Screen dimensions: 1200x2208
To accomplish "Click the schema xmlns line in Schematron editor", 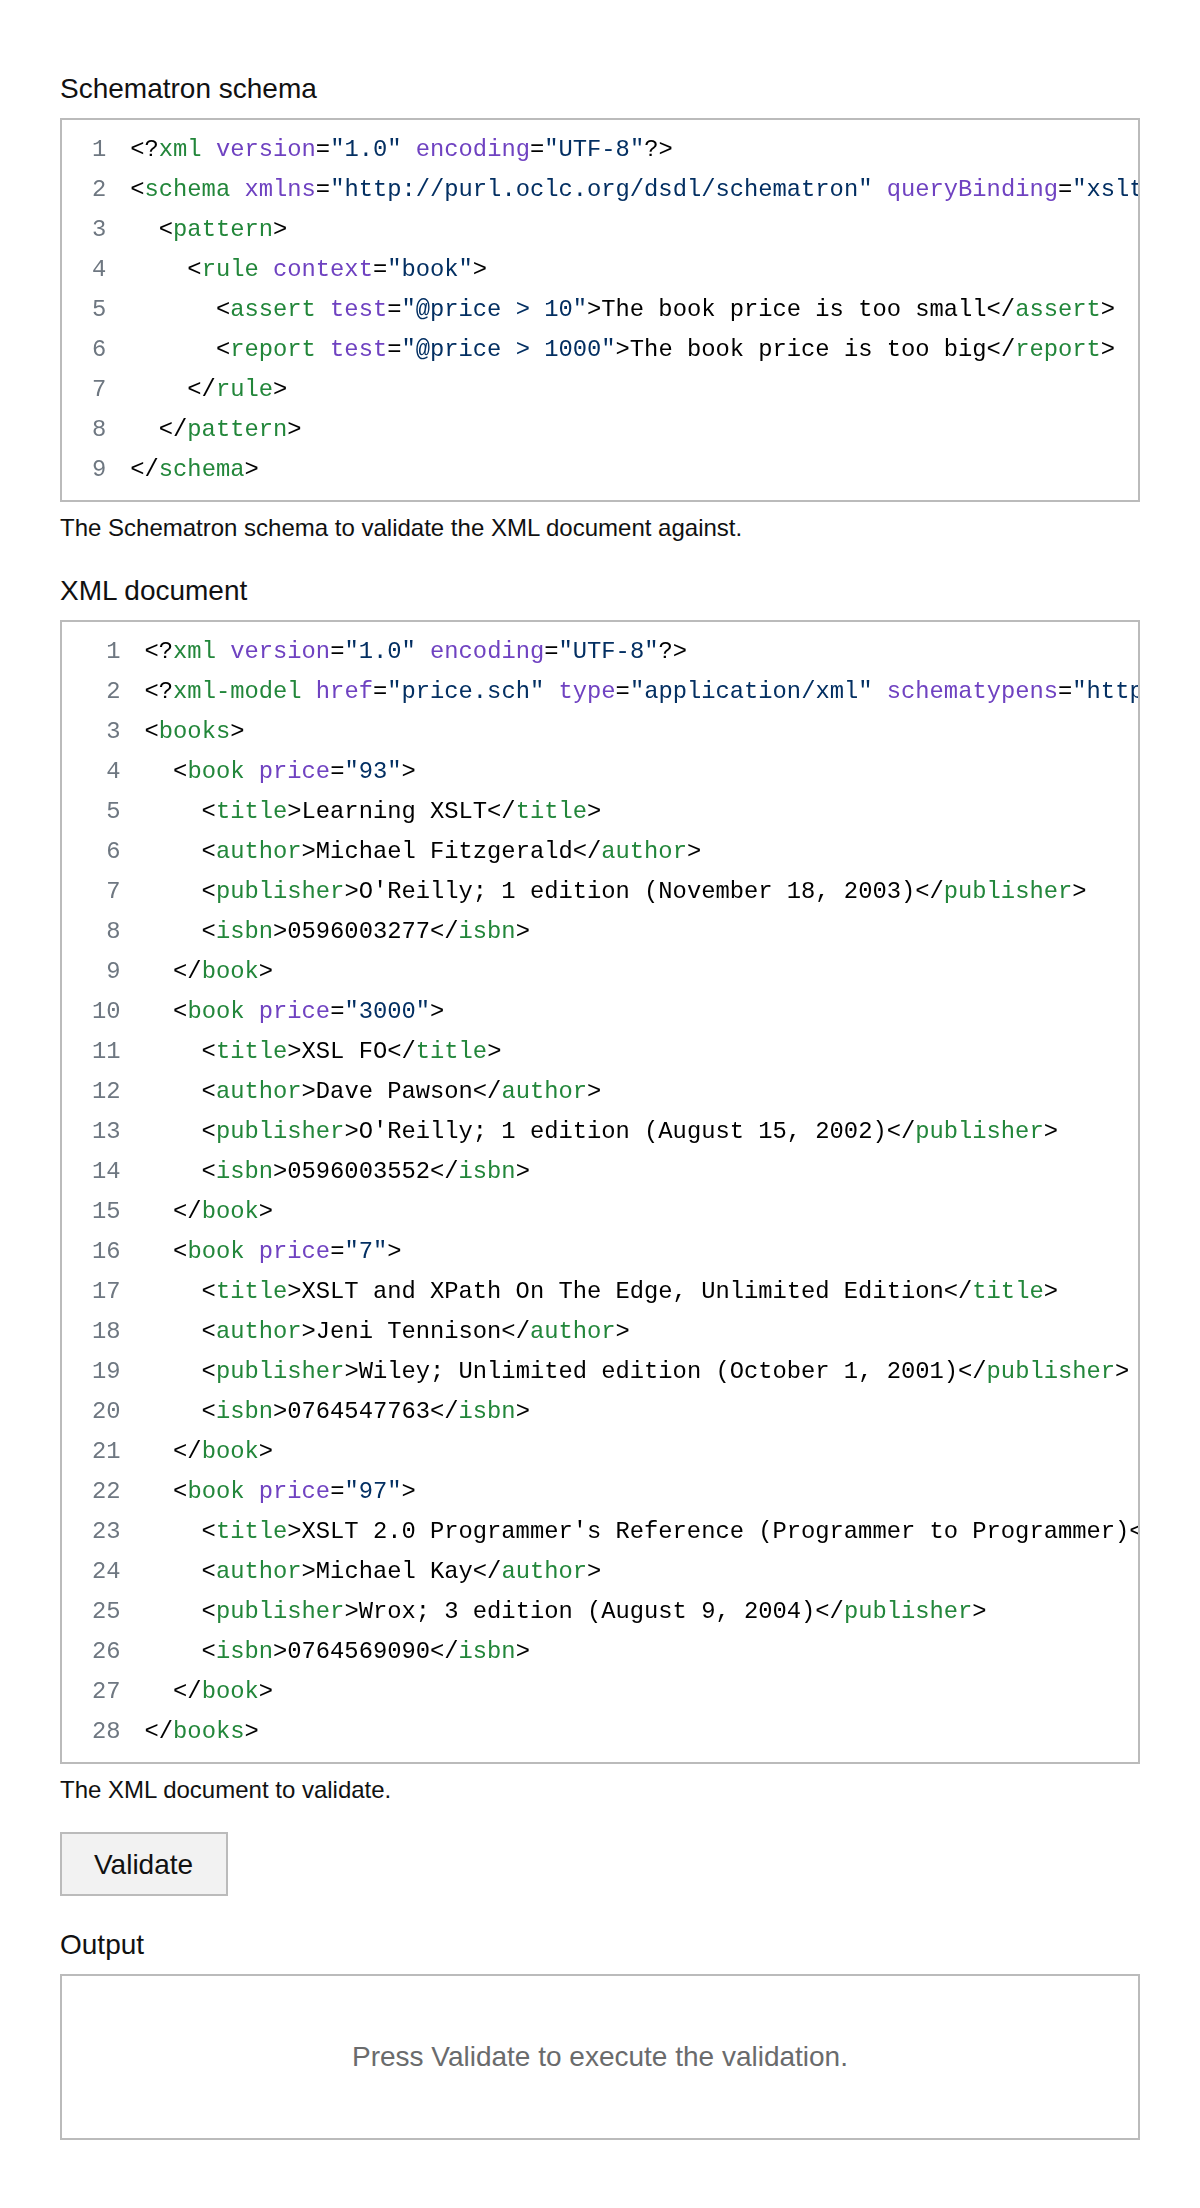I will coord(634,189).
